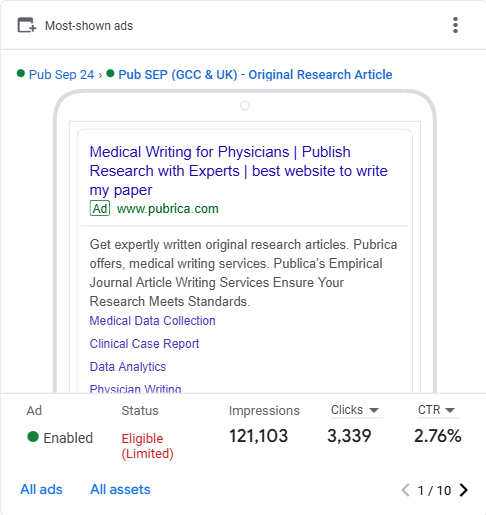Click the 1 / 10 page indicator

pyautogui.click(x=434, y=491)
